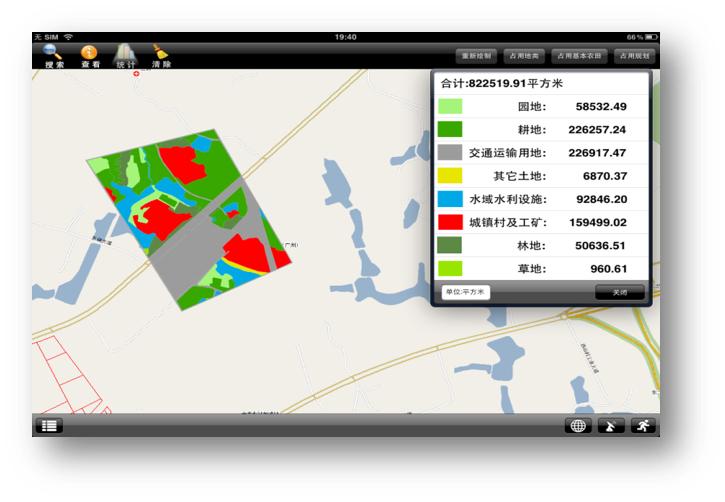Select the 耕地 row in statistics list

pyautogui.click(x=542, y=129)
